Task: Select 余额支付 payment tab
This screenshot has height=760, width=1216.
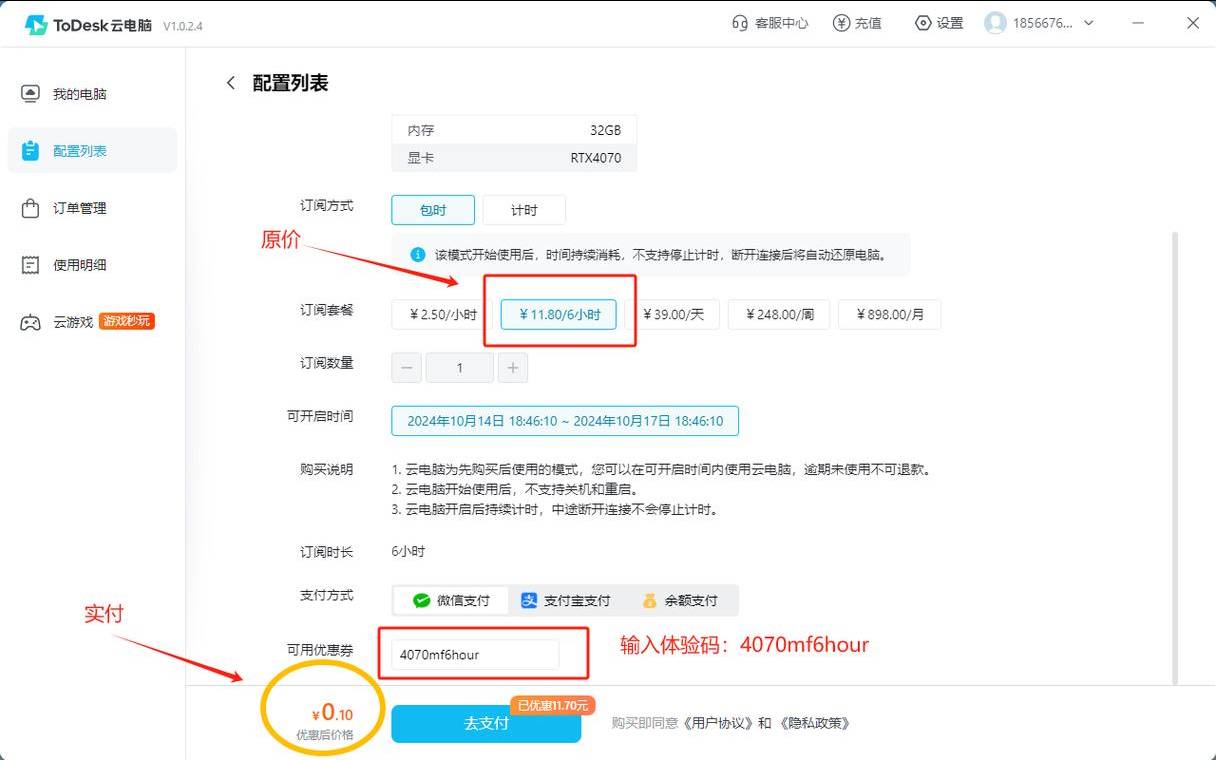Action: (x=680, y=601)
